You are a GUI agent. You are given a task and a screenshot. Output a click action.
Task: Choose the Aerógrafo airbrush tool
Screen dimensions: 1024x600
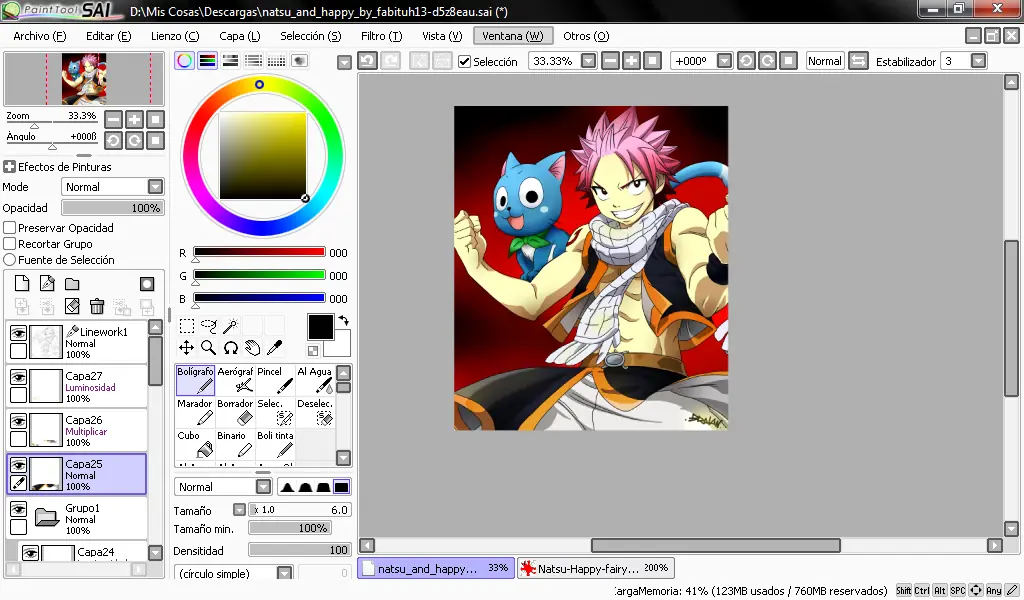click(235, 380)
